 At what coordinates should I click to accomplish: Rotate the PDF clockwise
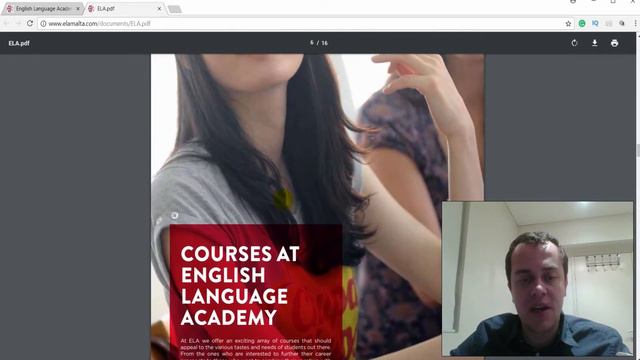coord(574,43)
